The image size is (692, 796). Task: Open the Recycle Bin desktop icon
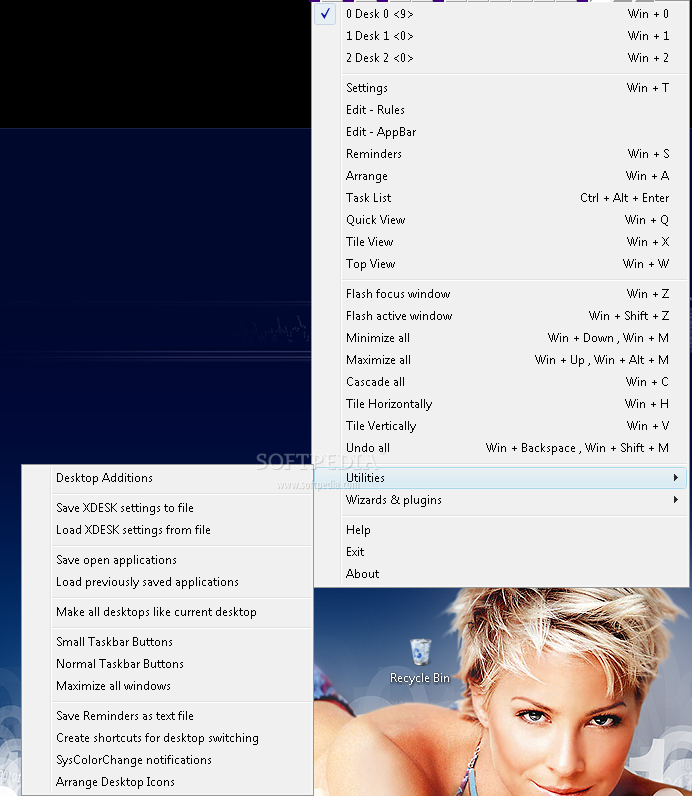point(420,660)
